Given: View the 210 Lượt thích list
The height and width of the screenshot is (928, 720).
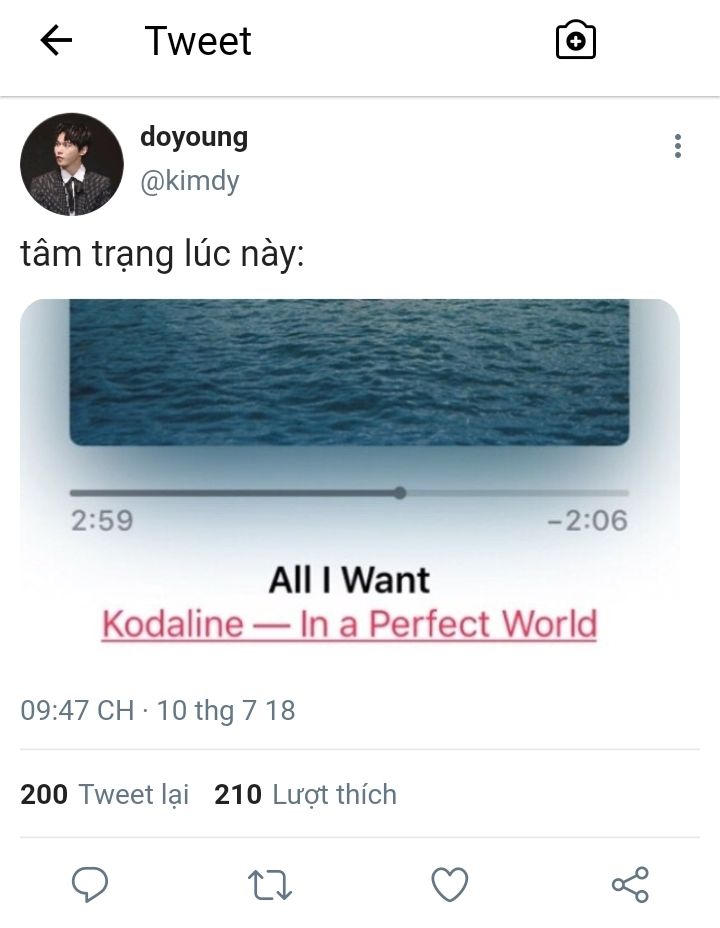Looking at the screenshot, I should [x=305, y=794].
